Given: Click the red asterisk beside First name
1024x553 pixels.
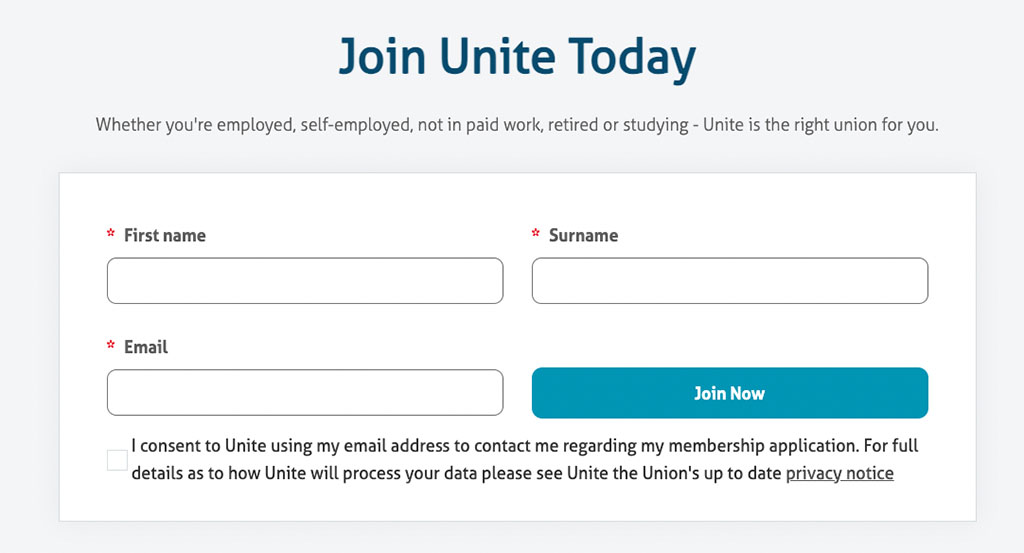Looking at the screenshot, I should 110,233.
